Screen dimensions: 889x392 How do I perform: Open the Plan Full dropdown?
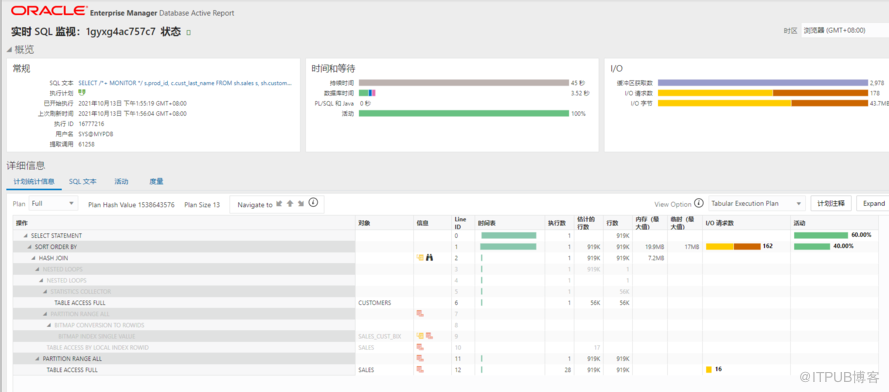coord(53,203)
